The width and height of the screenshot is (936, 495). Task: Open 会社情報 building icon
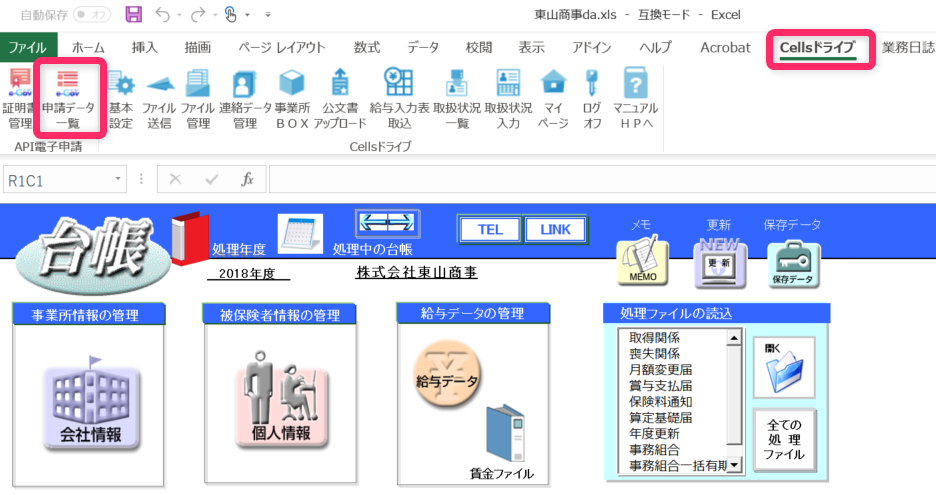(x=91, y=403)
